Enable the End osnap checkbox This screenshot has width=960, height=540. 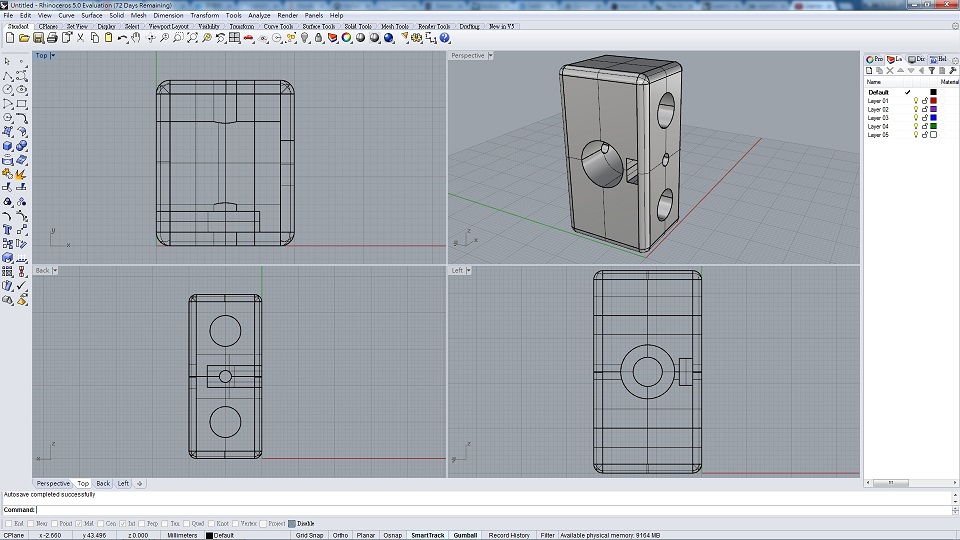8,523
